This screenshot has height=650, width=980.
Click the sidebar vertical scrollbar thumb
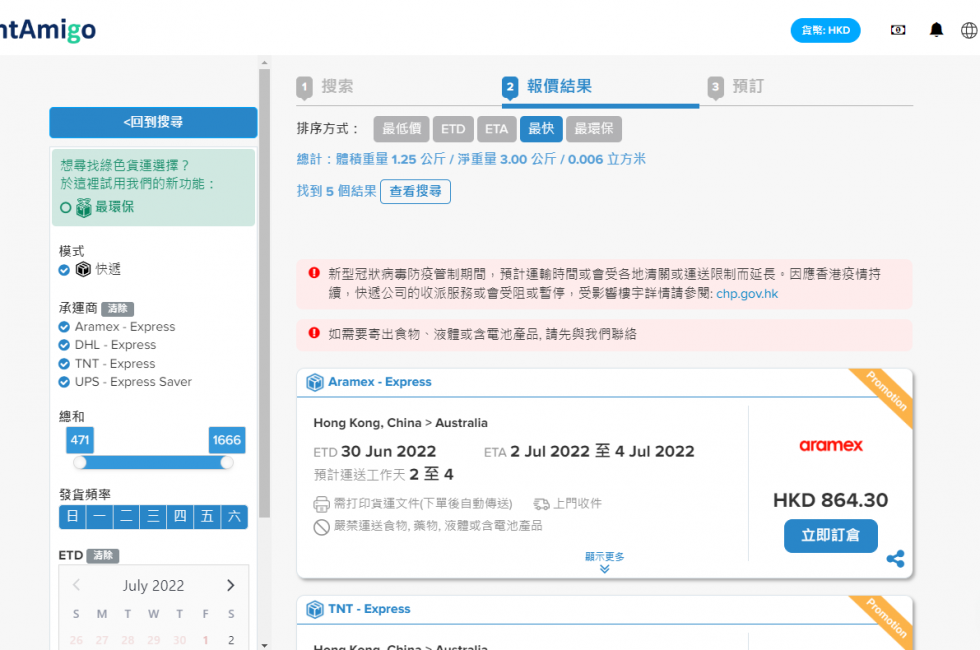pos(264,294)
